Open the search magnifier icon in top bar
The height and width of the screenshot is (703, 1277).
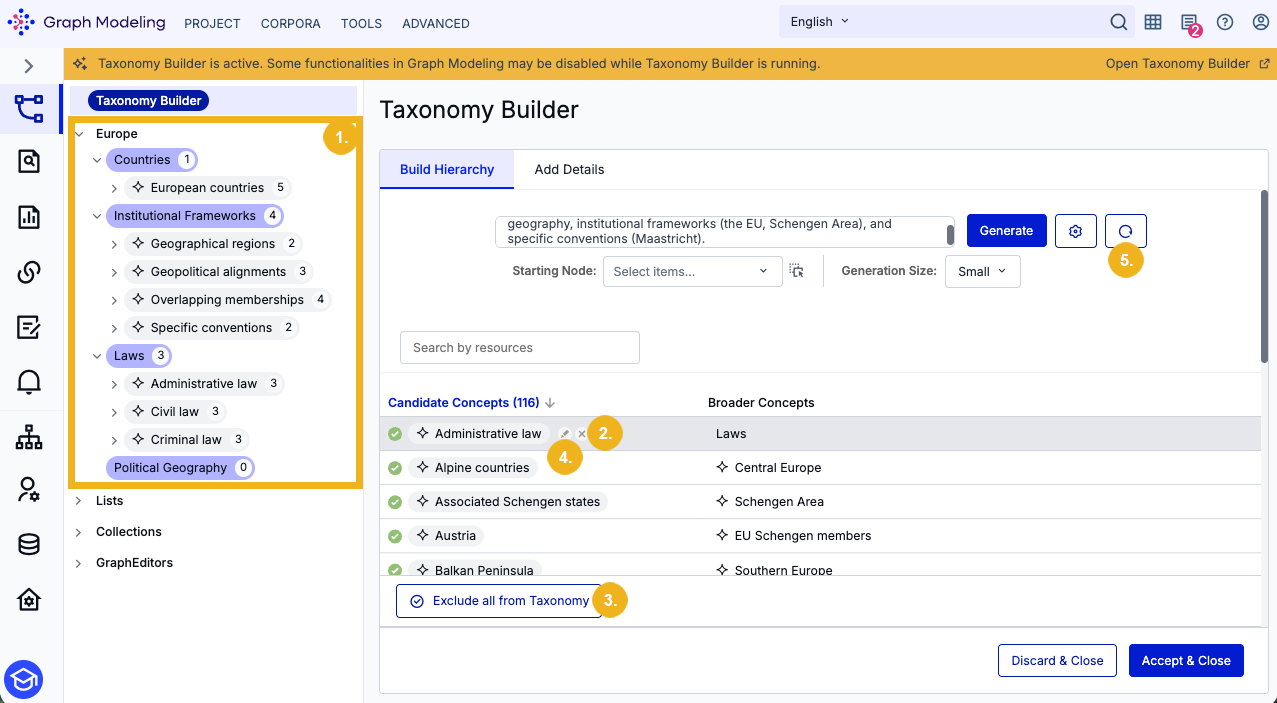(1119, 22)
